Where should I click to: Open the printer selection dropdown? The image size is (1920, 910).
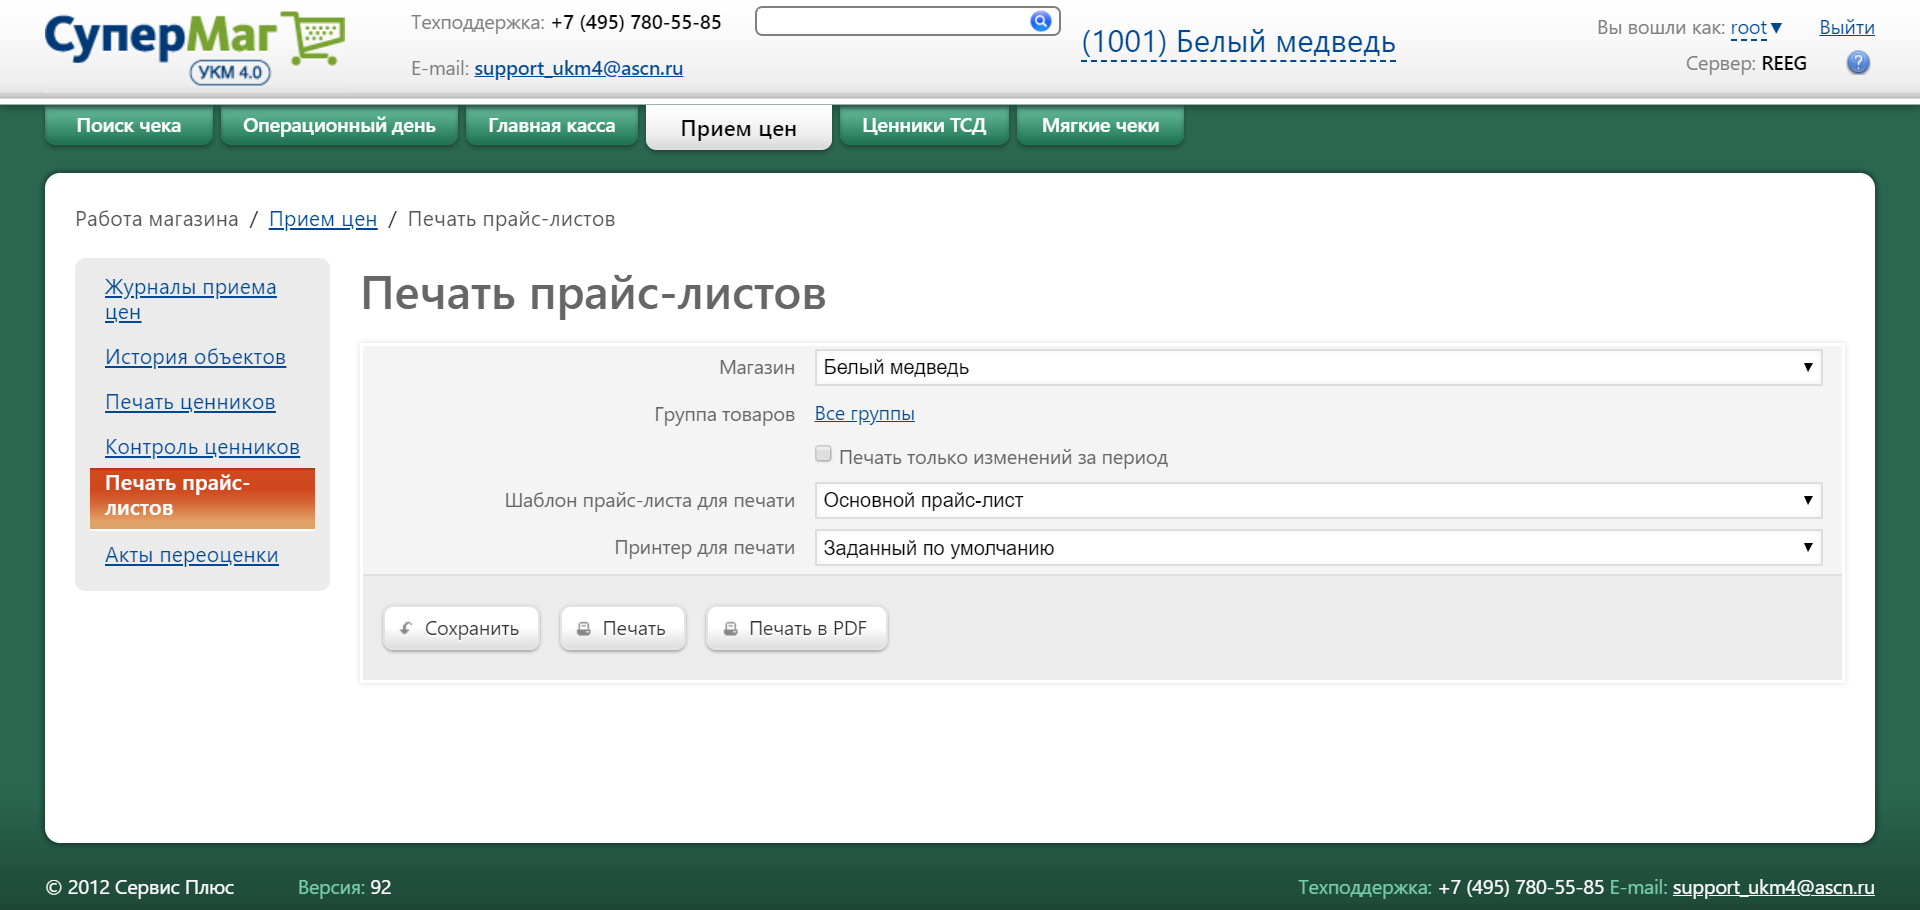(1318, 548)
